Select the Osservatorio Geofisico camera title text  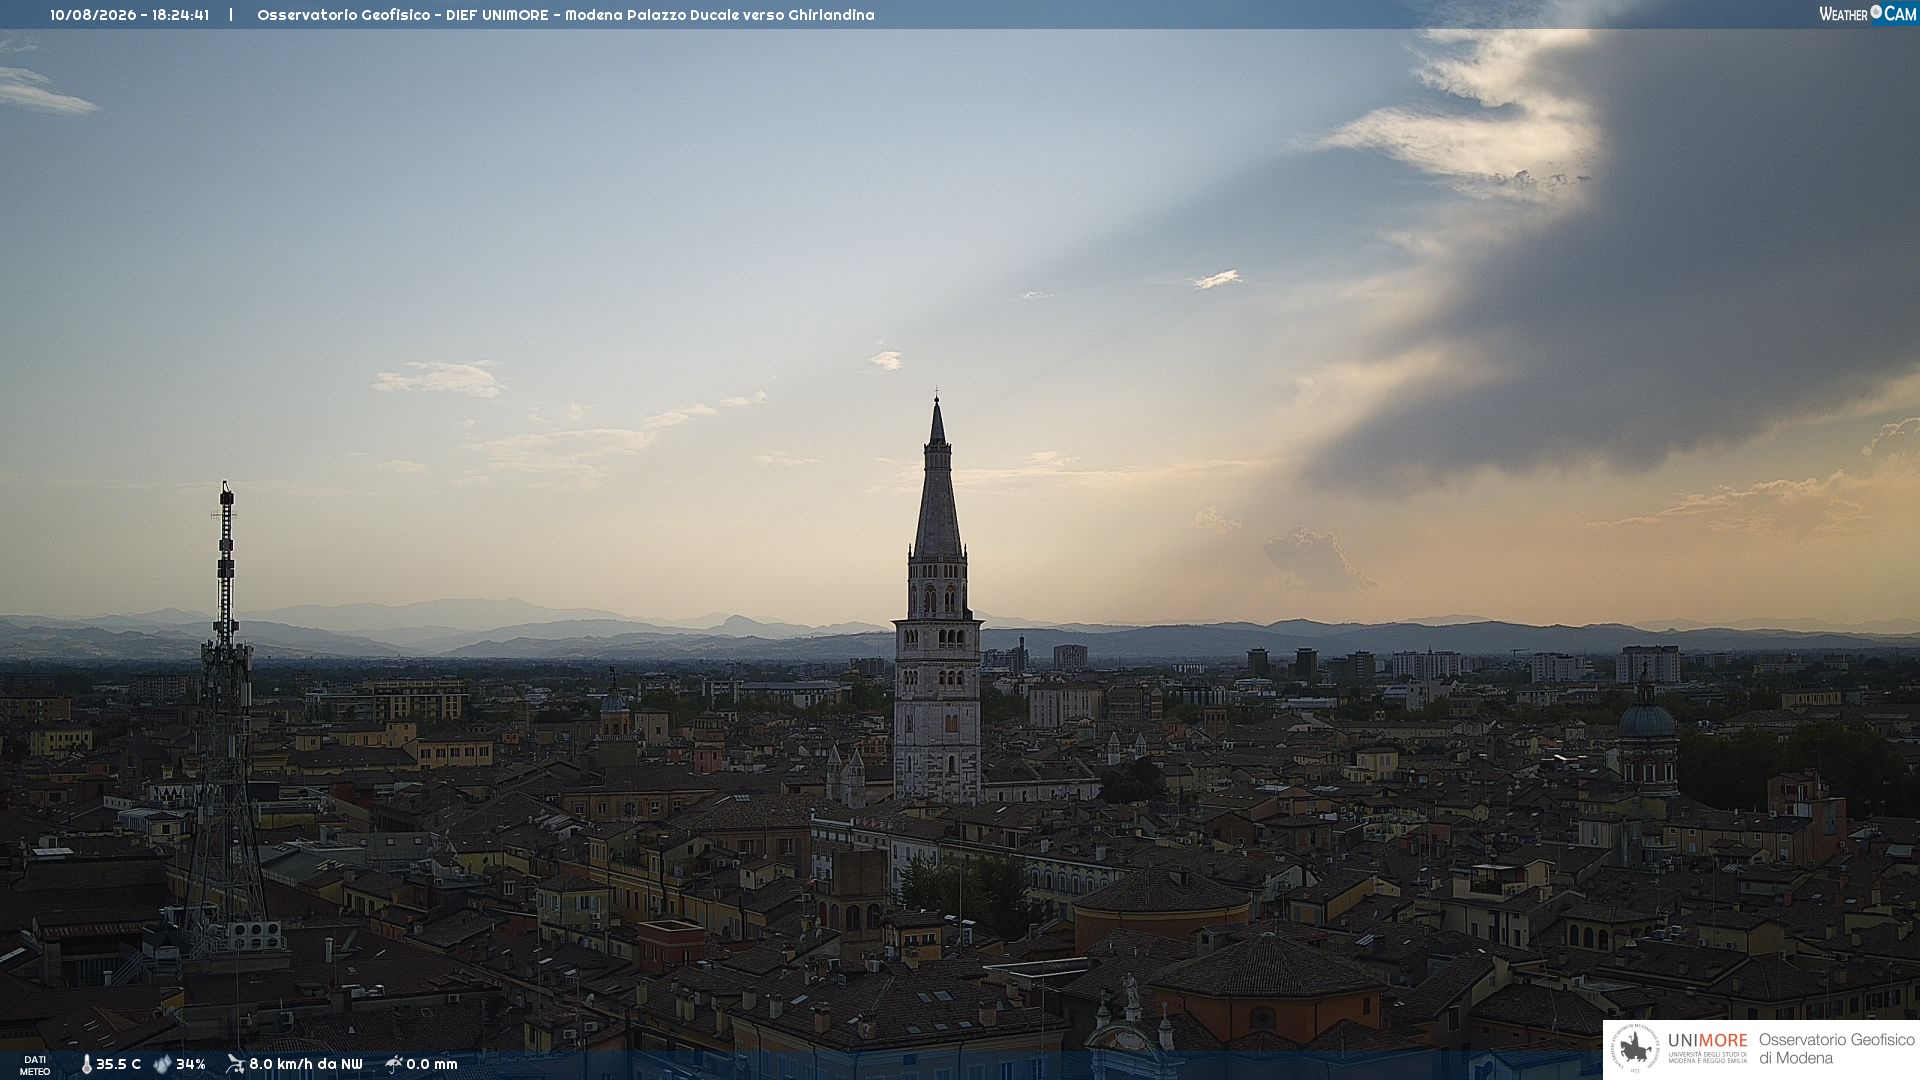(x=566, y=15)
